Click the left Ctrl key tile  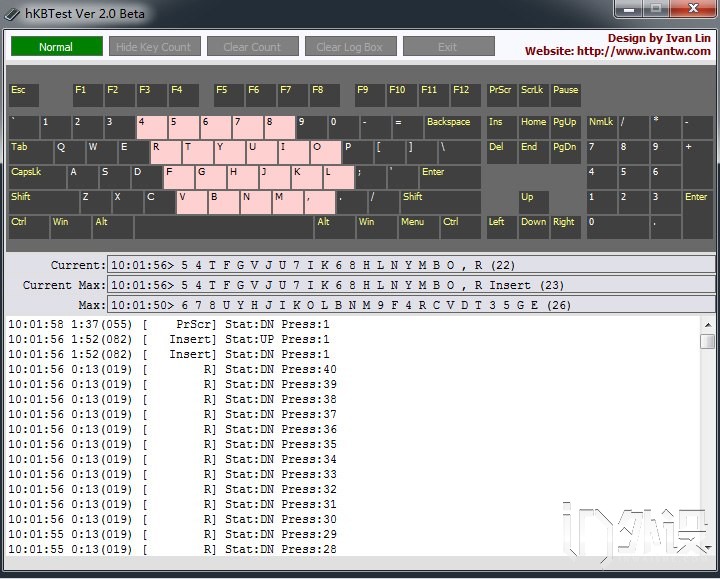[28, 227]
